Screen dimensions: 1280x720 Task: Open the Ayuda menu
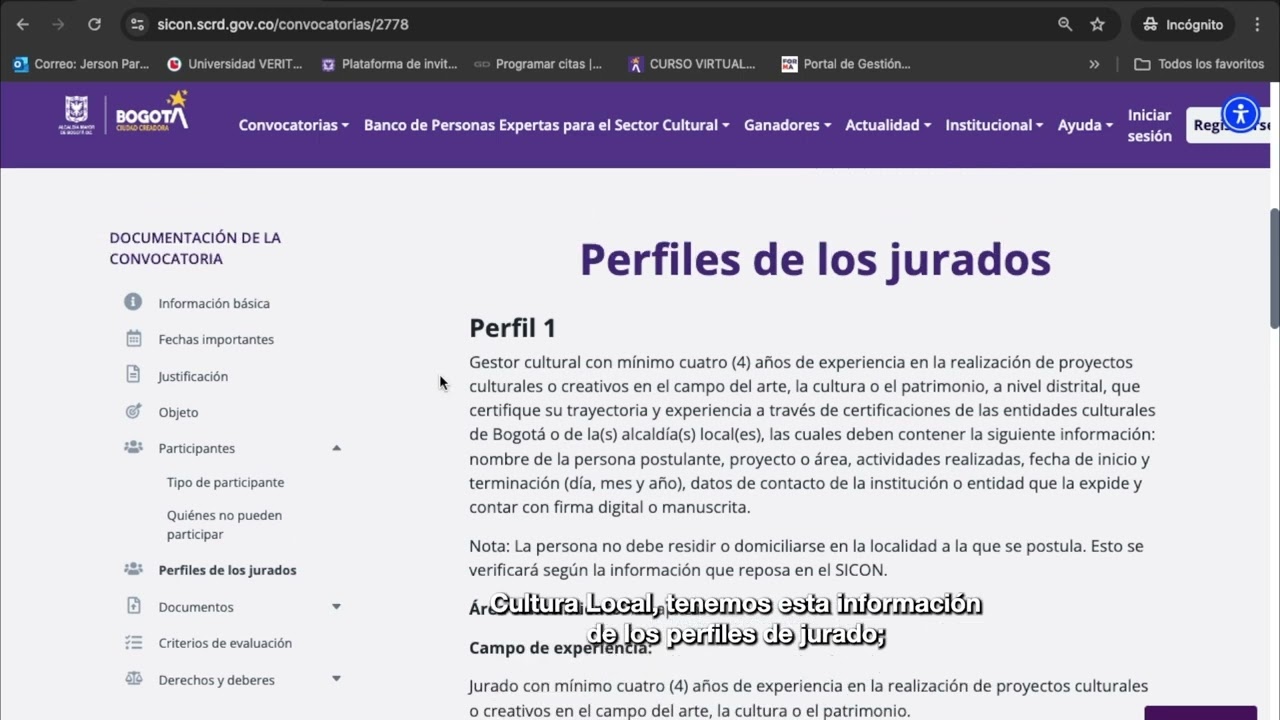pyautogui.click(x=1085, y=125)
